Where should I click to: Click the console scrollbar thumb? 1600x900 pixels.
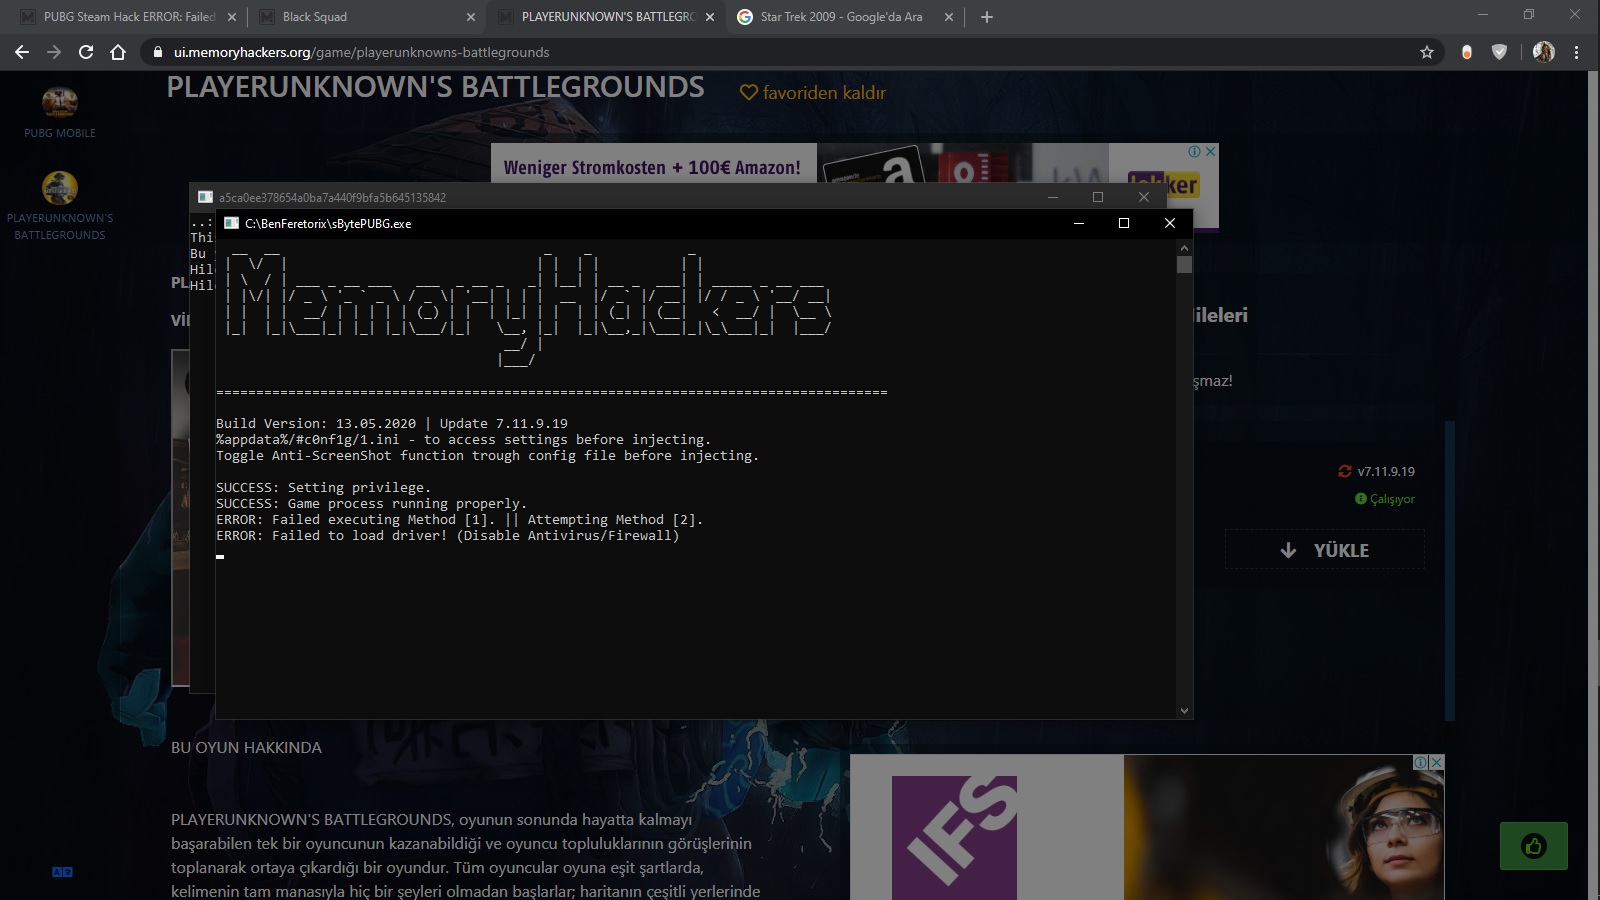[1184, 265]
